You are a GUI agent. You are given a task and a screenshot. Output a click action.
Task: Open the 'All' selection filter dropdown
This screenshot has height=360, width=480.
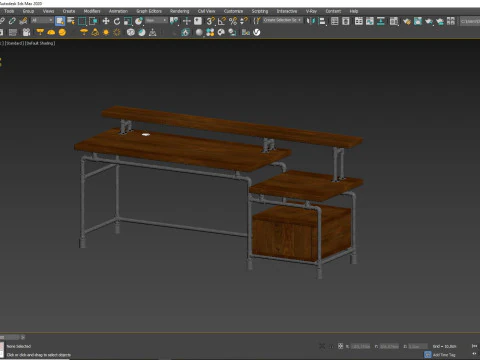42,21
